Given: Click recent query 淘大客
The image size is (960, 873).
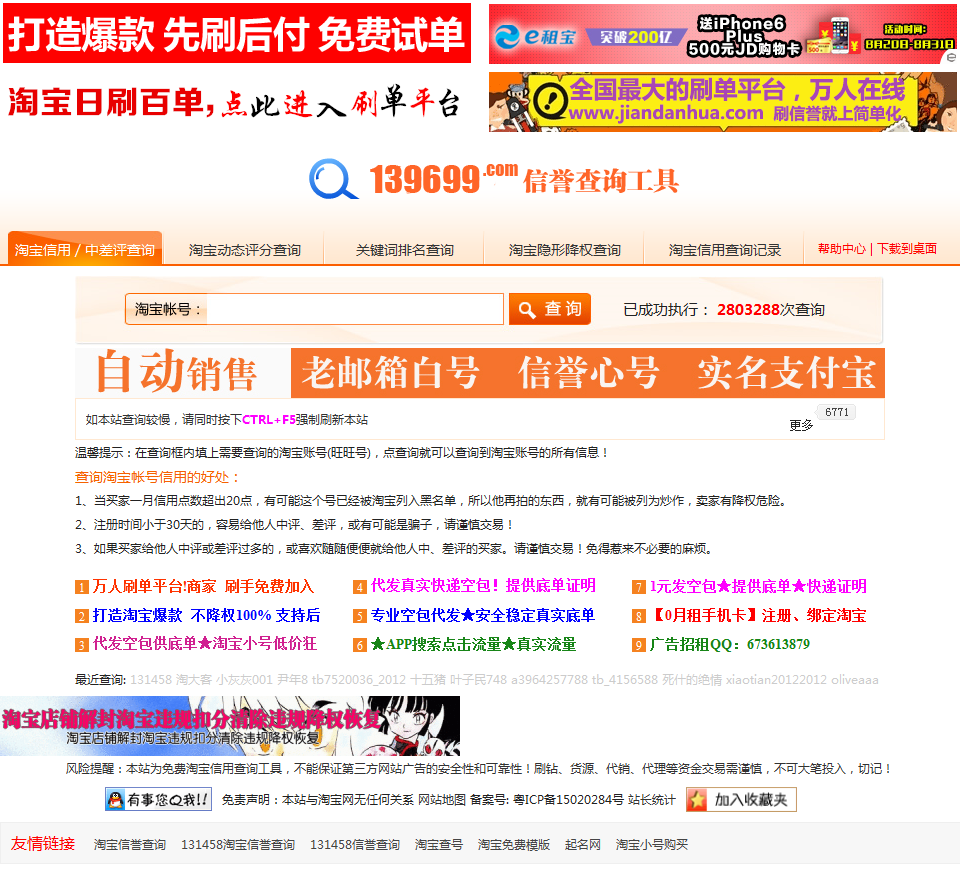Looking at the screenshot, I should [x=193, y=680].
